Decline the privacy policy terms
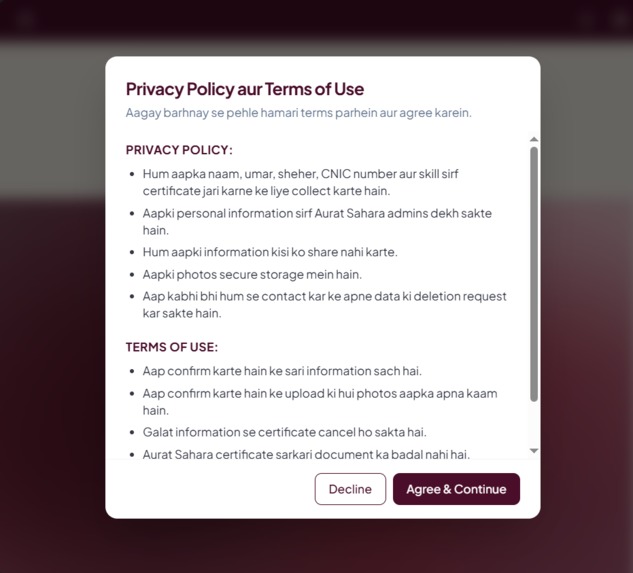 pyautogui.click(x=350, y=489)
